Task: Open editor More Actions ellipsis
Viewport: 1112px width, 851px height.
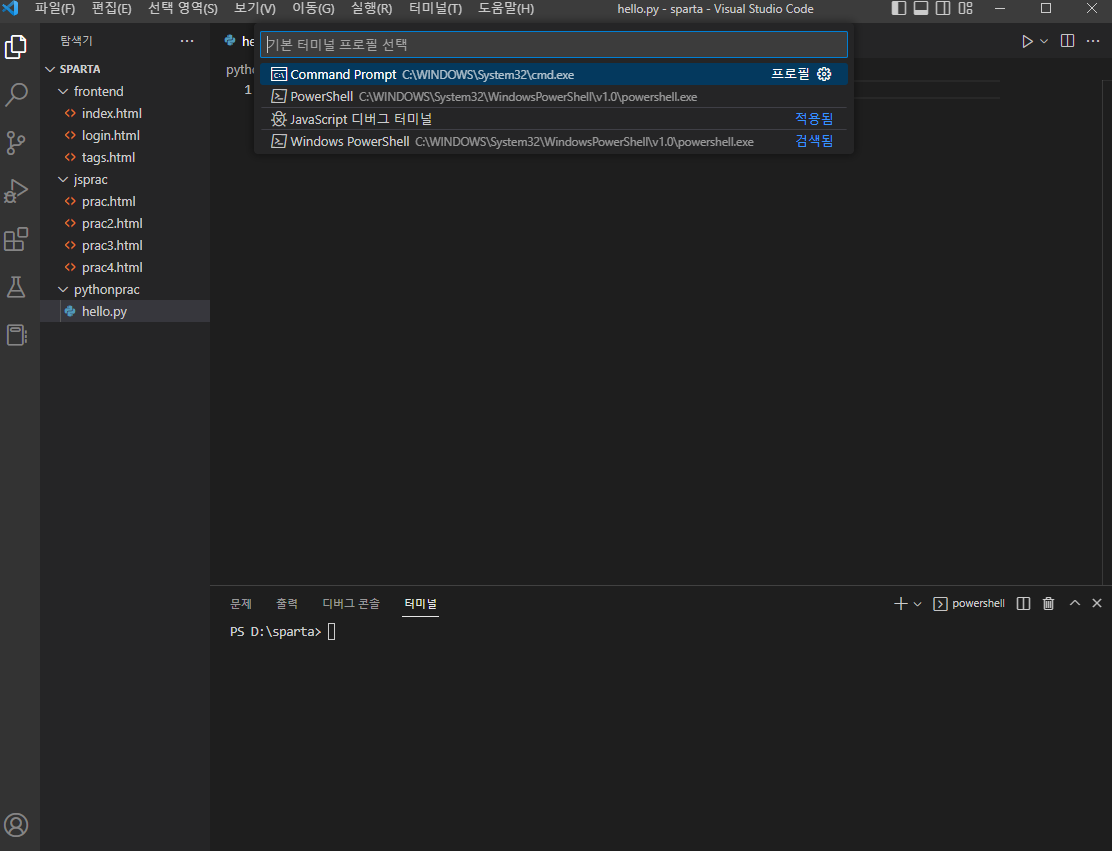Action: 1093,41
